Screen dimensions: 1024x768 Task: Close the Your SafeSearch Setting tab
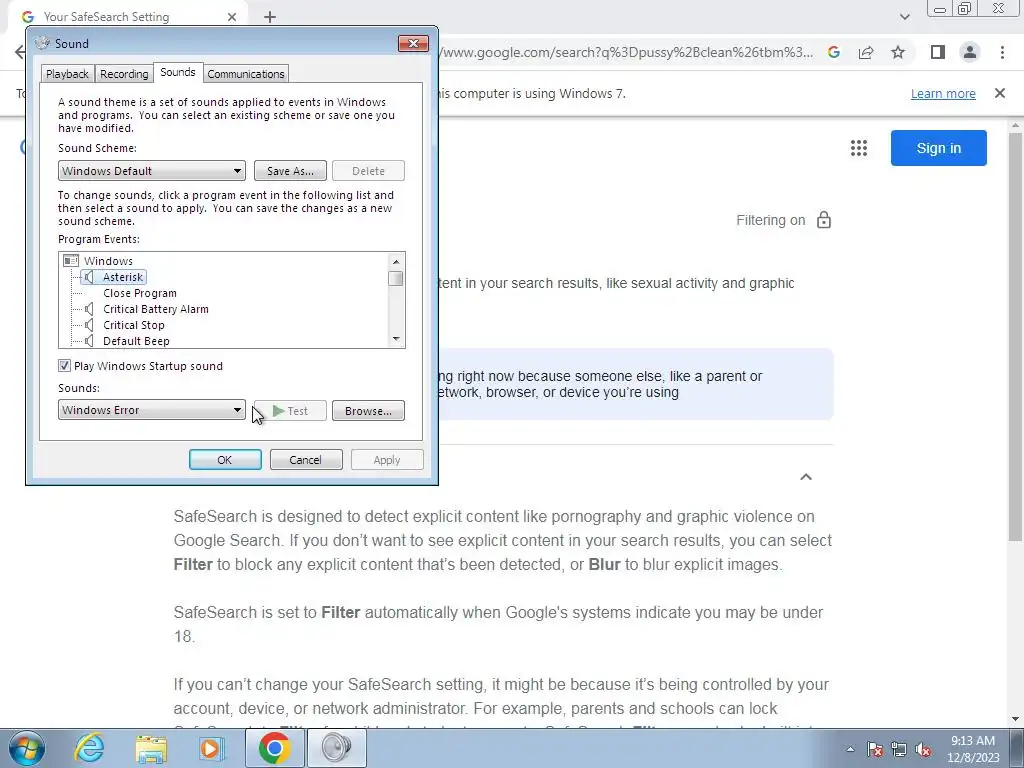(x=232, y=17)
